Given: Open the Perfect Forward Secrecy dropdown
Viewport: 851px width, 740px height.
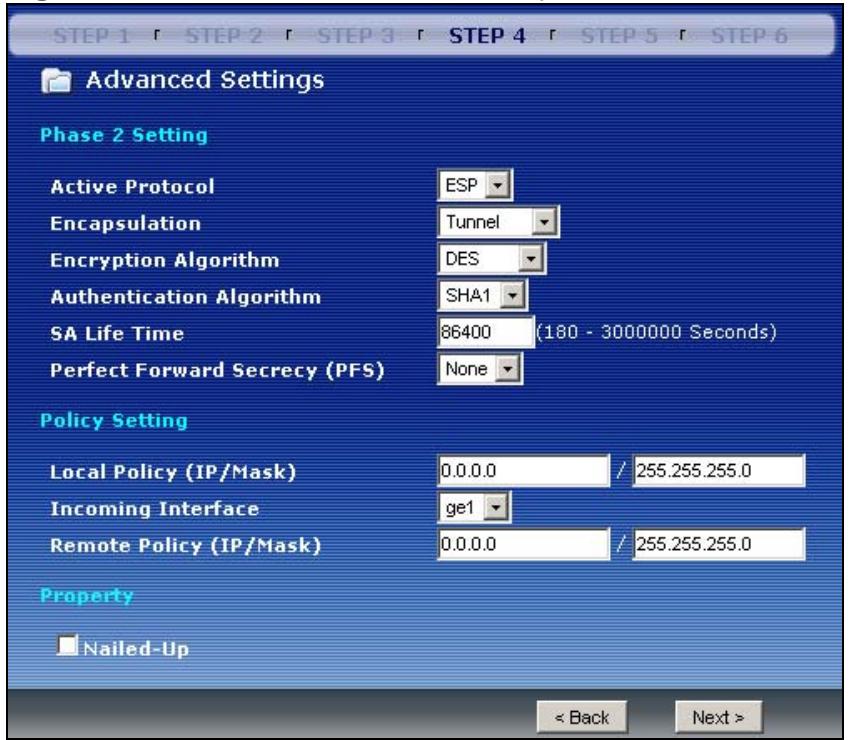Looking at the screenshot, I should [x=480, y=369].
